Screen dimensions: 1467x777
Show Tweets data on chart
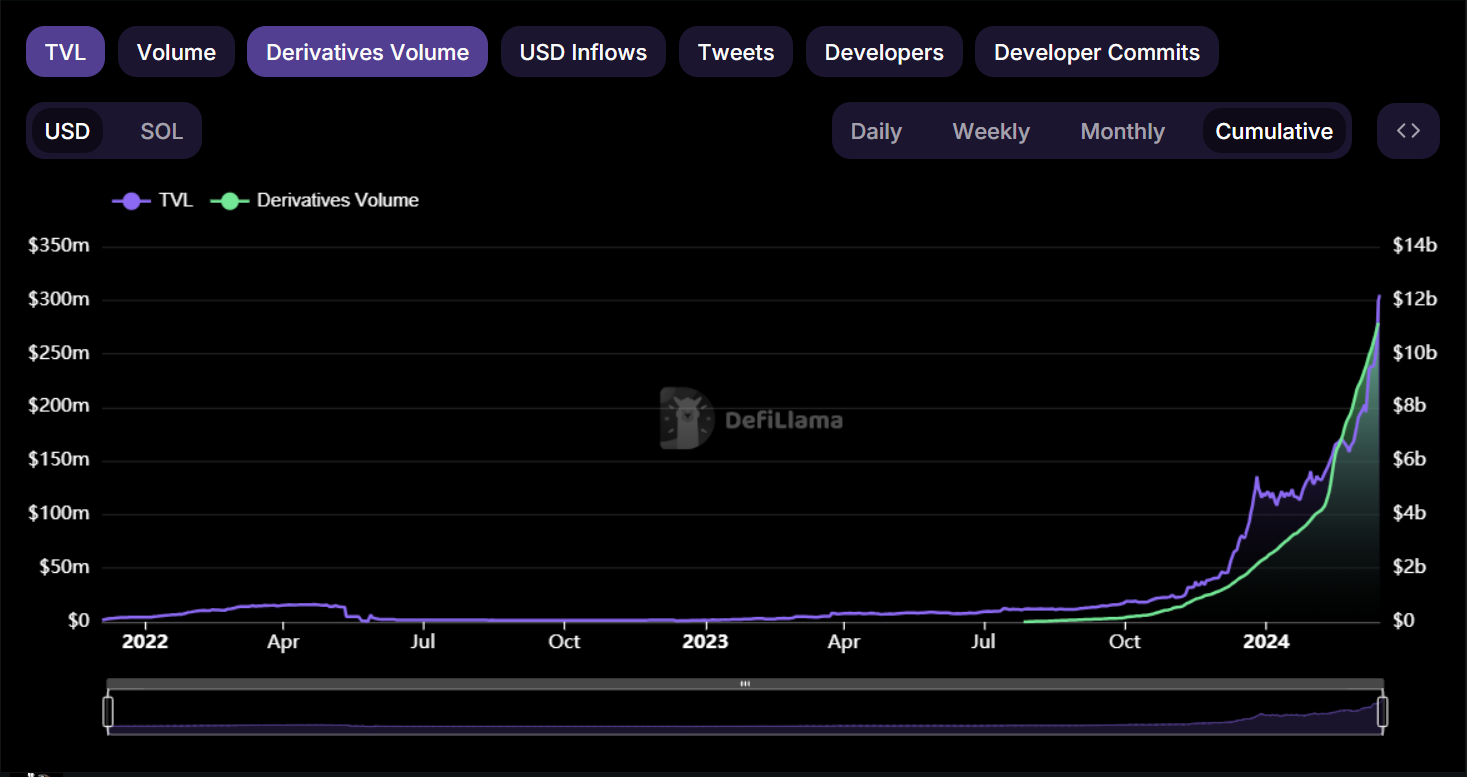click(x=735, y=52)
